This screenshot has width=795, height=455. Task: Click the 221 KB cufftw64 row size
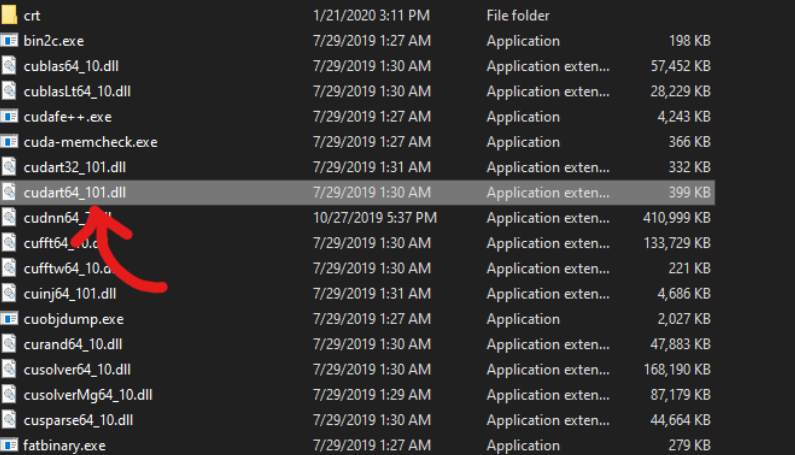pos(690,268)
